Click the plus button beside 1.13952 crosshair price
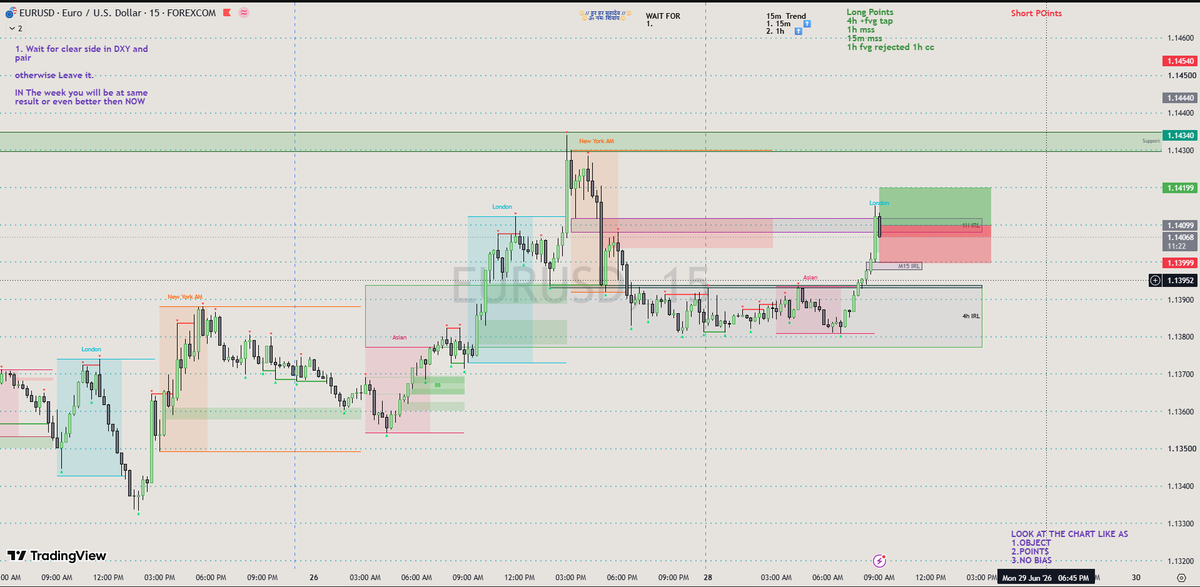The width and height of the screenshot is (1200, 587). pyautogui.click(x=1155, y=280)
